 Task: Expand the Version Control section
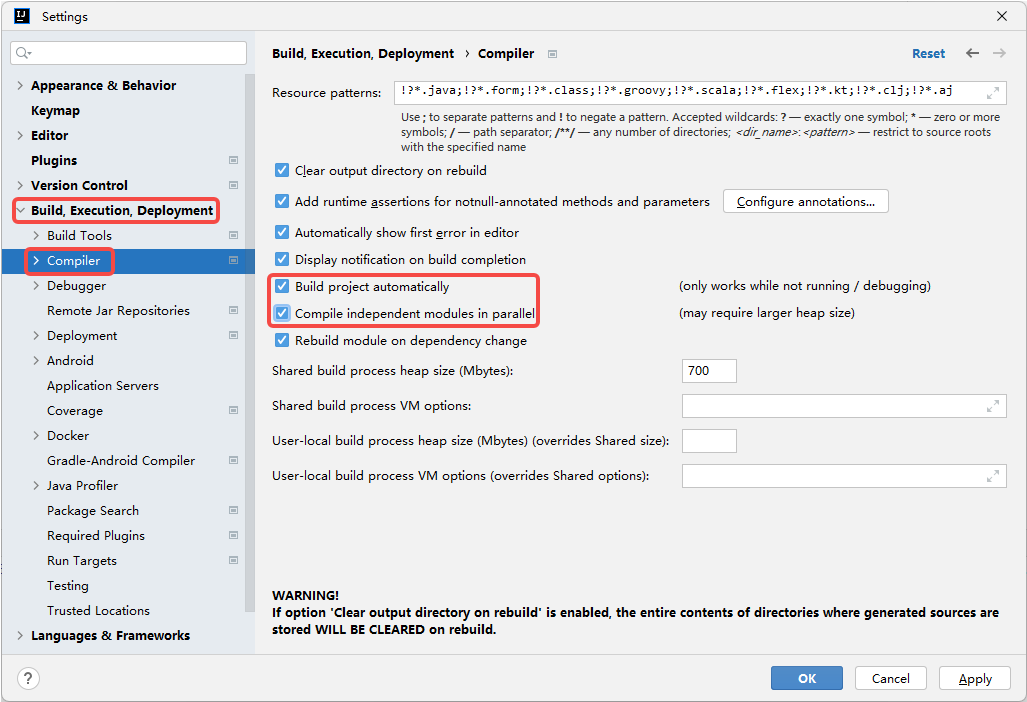(x=20, y=185)
